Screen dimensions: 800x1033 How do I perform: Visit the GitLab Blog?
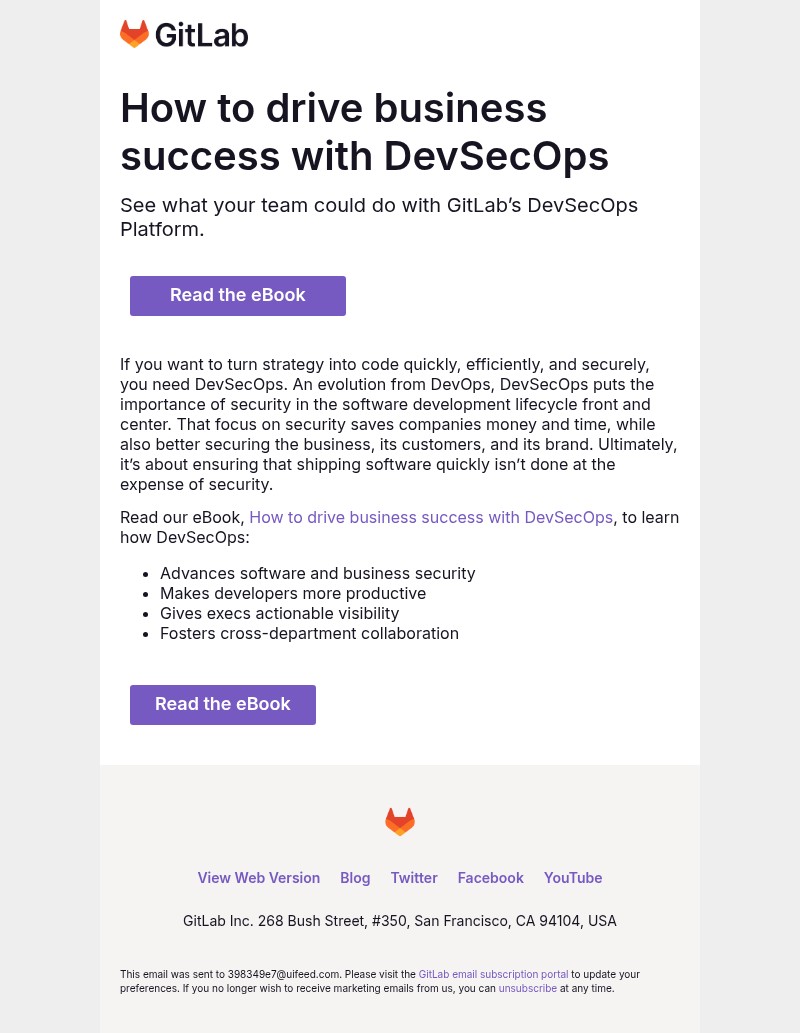pyautogui.click(x=355, y=877)
